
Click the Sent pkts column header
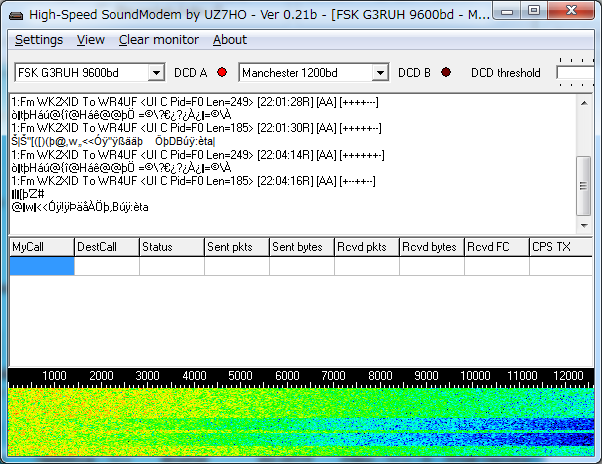point(237,247)
